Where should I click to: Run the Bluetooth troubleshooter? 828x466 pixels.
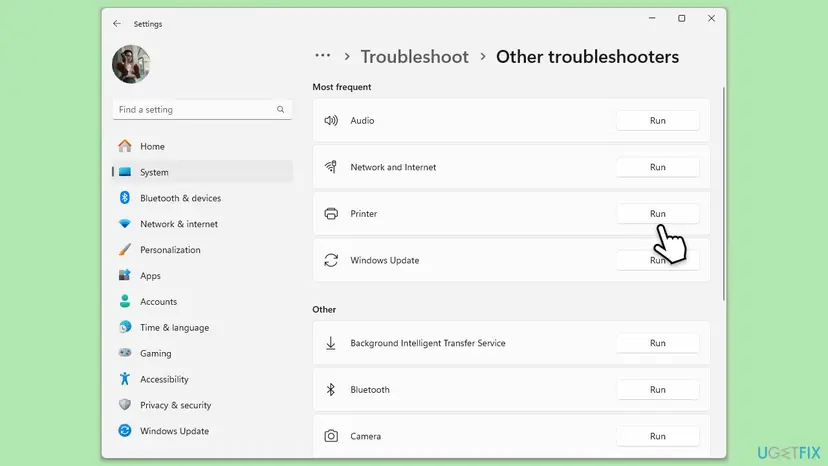(x=657, y=389)
